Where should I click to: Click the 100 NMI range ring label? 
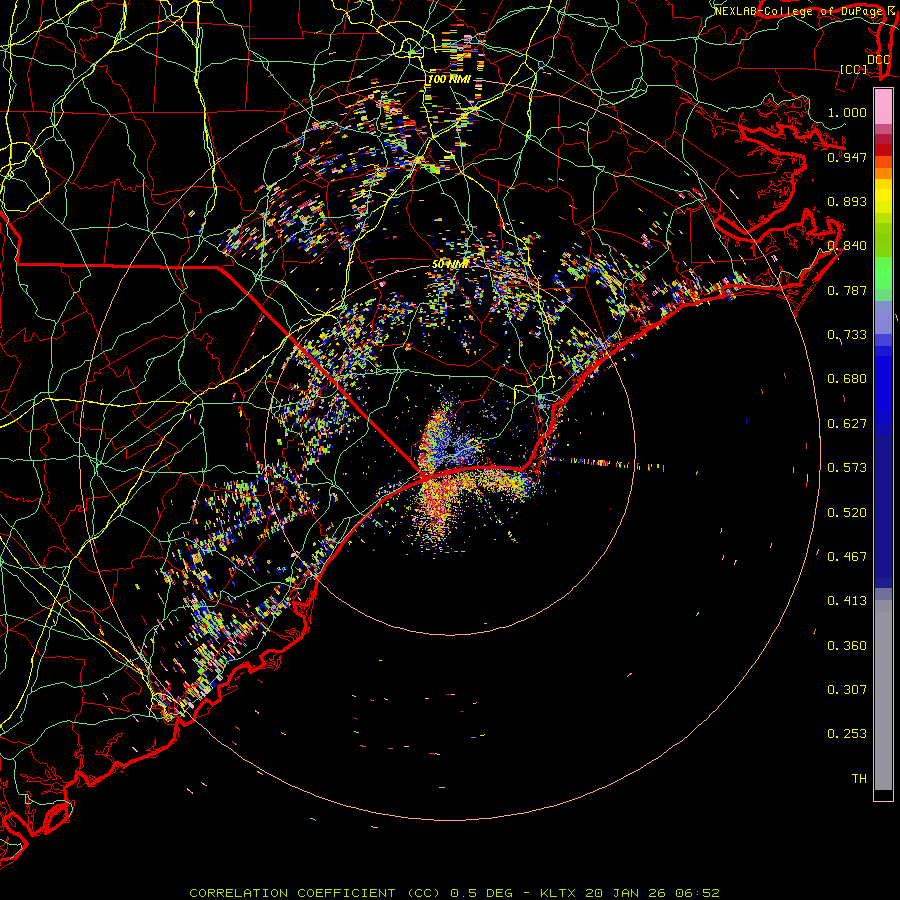click(x=449, y=79)
